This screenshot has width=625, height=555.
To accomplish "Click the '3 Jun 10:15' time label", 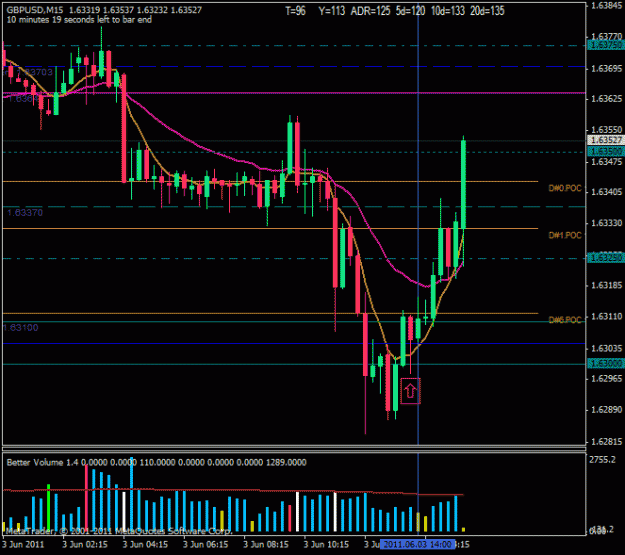I will pos(326,544).
